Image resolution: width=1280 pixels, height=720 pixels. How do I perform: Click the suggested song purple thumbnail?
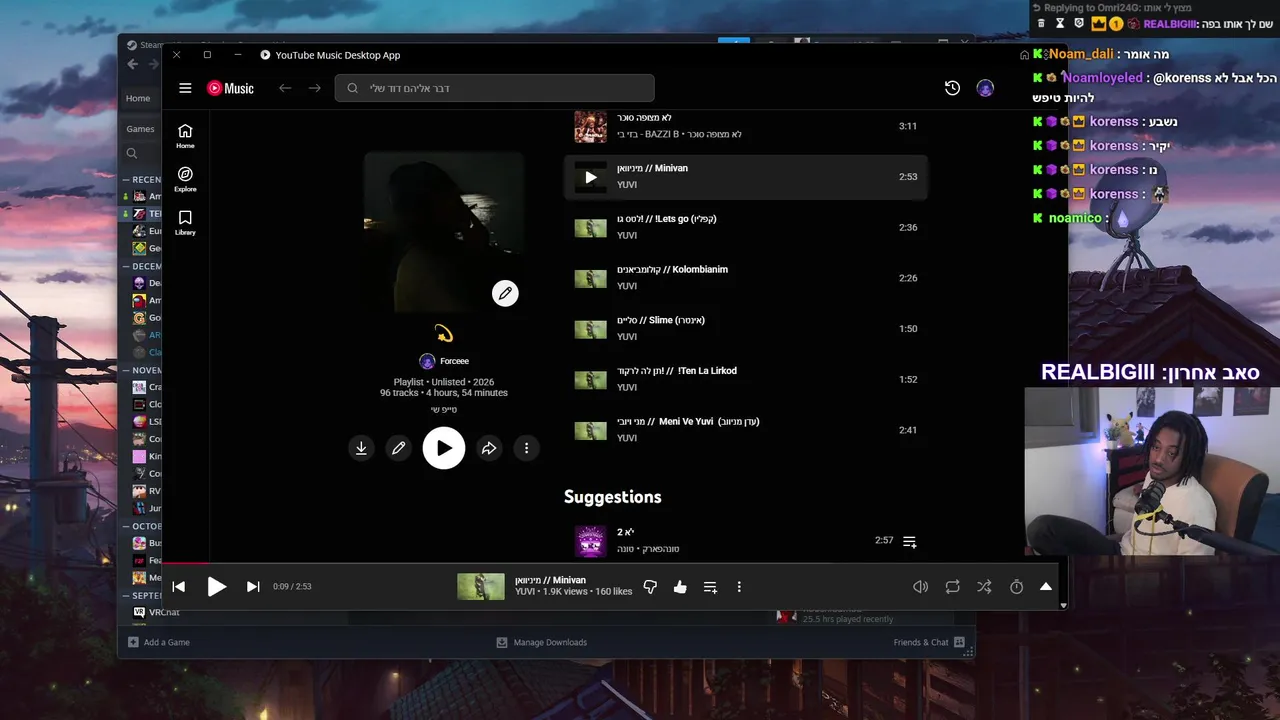590,541
